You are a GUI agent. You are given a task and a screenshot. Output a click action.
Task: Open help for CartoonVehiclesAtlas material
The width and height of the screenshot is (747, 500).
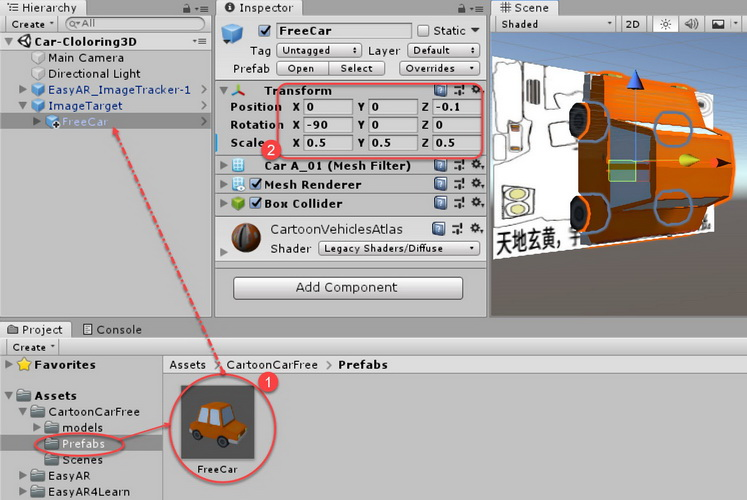[x=438, y=229]
